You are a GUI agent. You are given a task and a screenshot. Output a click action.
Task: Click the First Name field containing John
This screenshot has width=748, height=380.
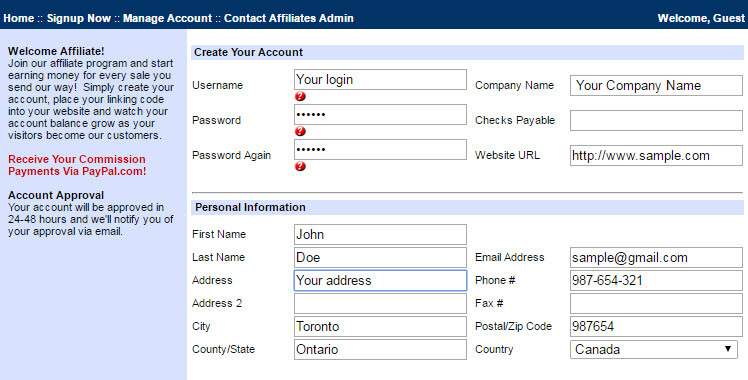pos(380,235)
